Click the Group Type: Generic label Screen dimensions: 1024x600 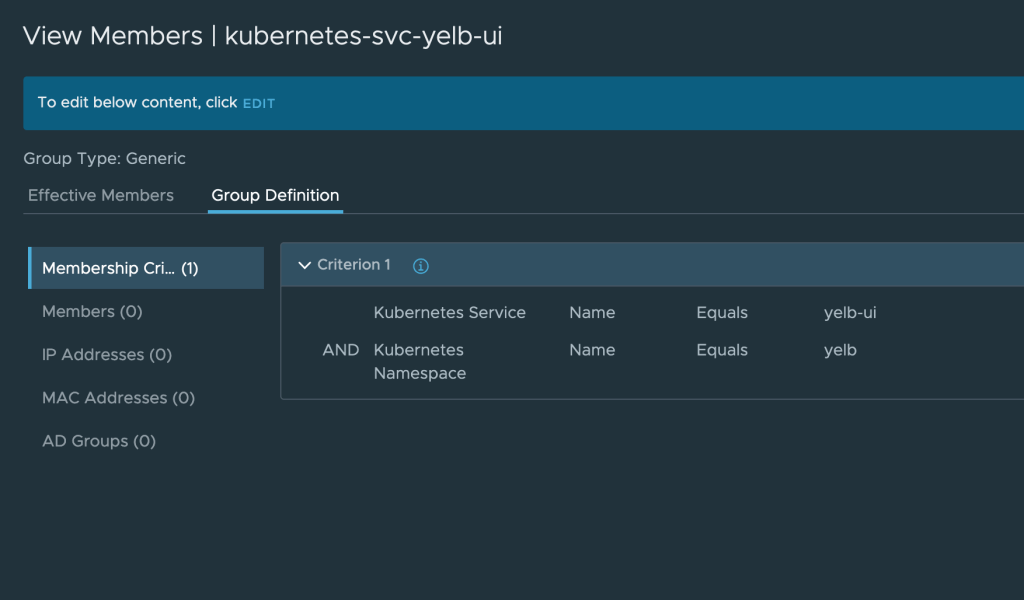pyautogui.click(x=104, y=158)
